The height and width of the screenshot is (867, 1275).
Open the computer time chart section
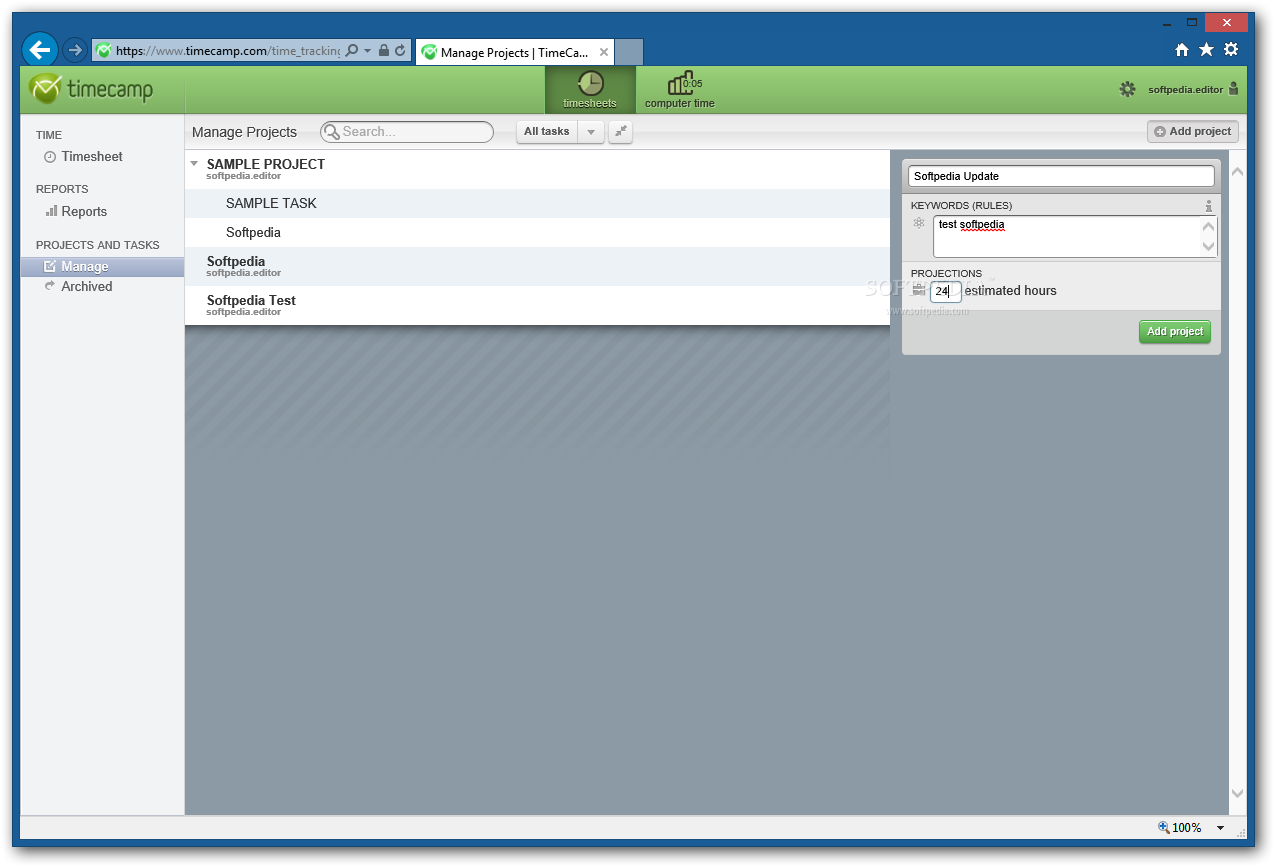pos(680,90)
